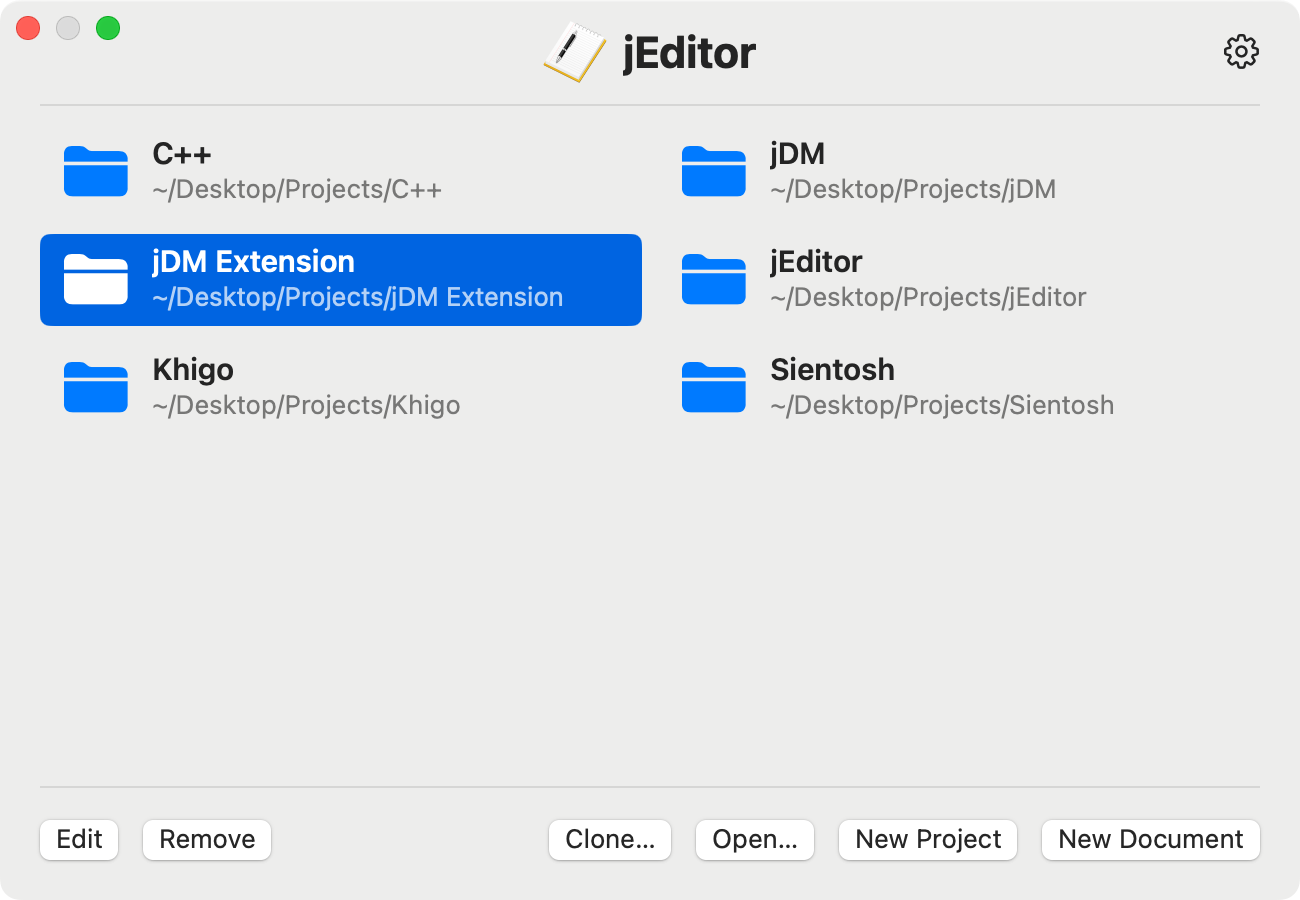Open the settings gear icon
This screenshot has width=1300, height=900.
click(1241, 52)
